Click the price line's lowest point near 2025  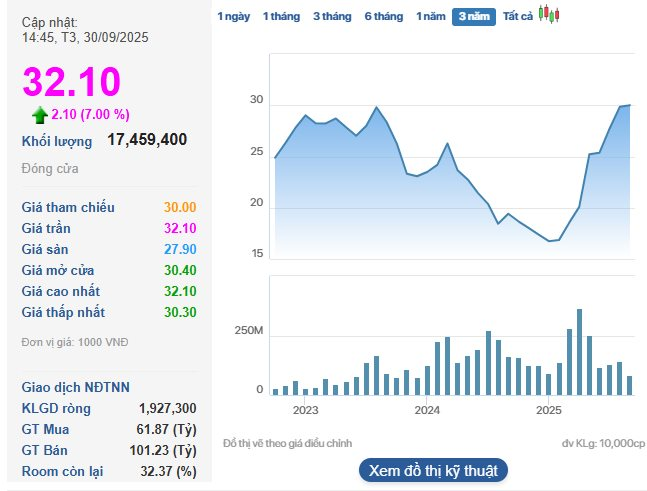[x=549, y=241]
